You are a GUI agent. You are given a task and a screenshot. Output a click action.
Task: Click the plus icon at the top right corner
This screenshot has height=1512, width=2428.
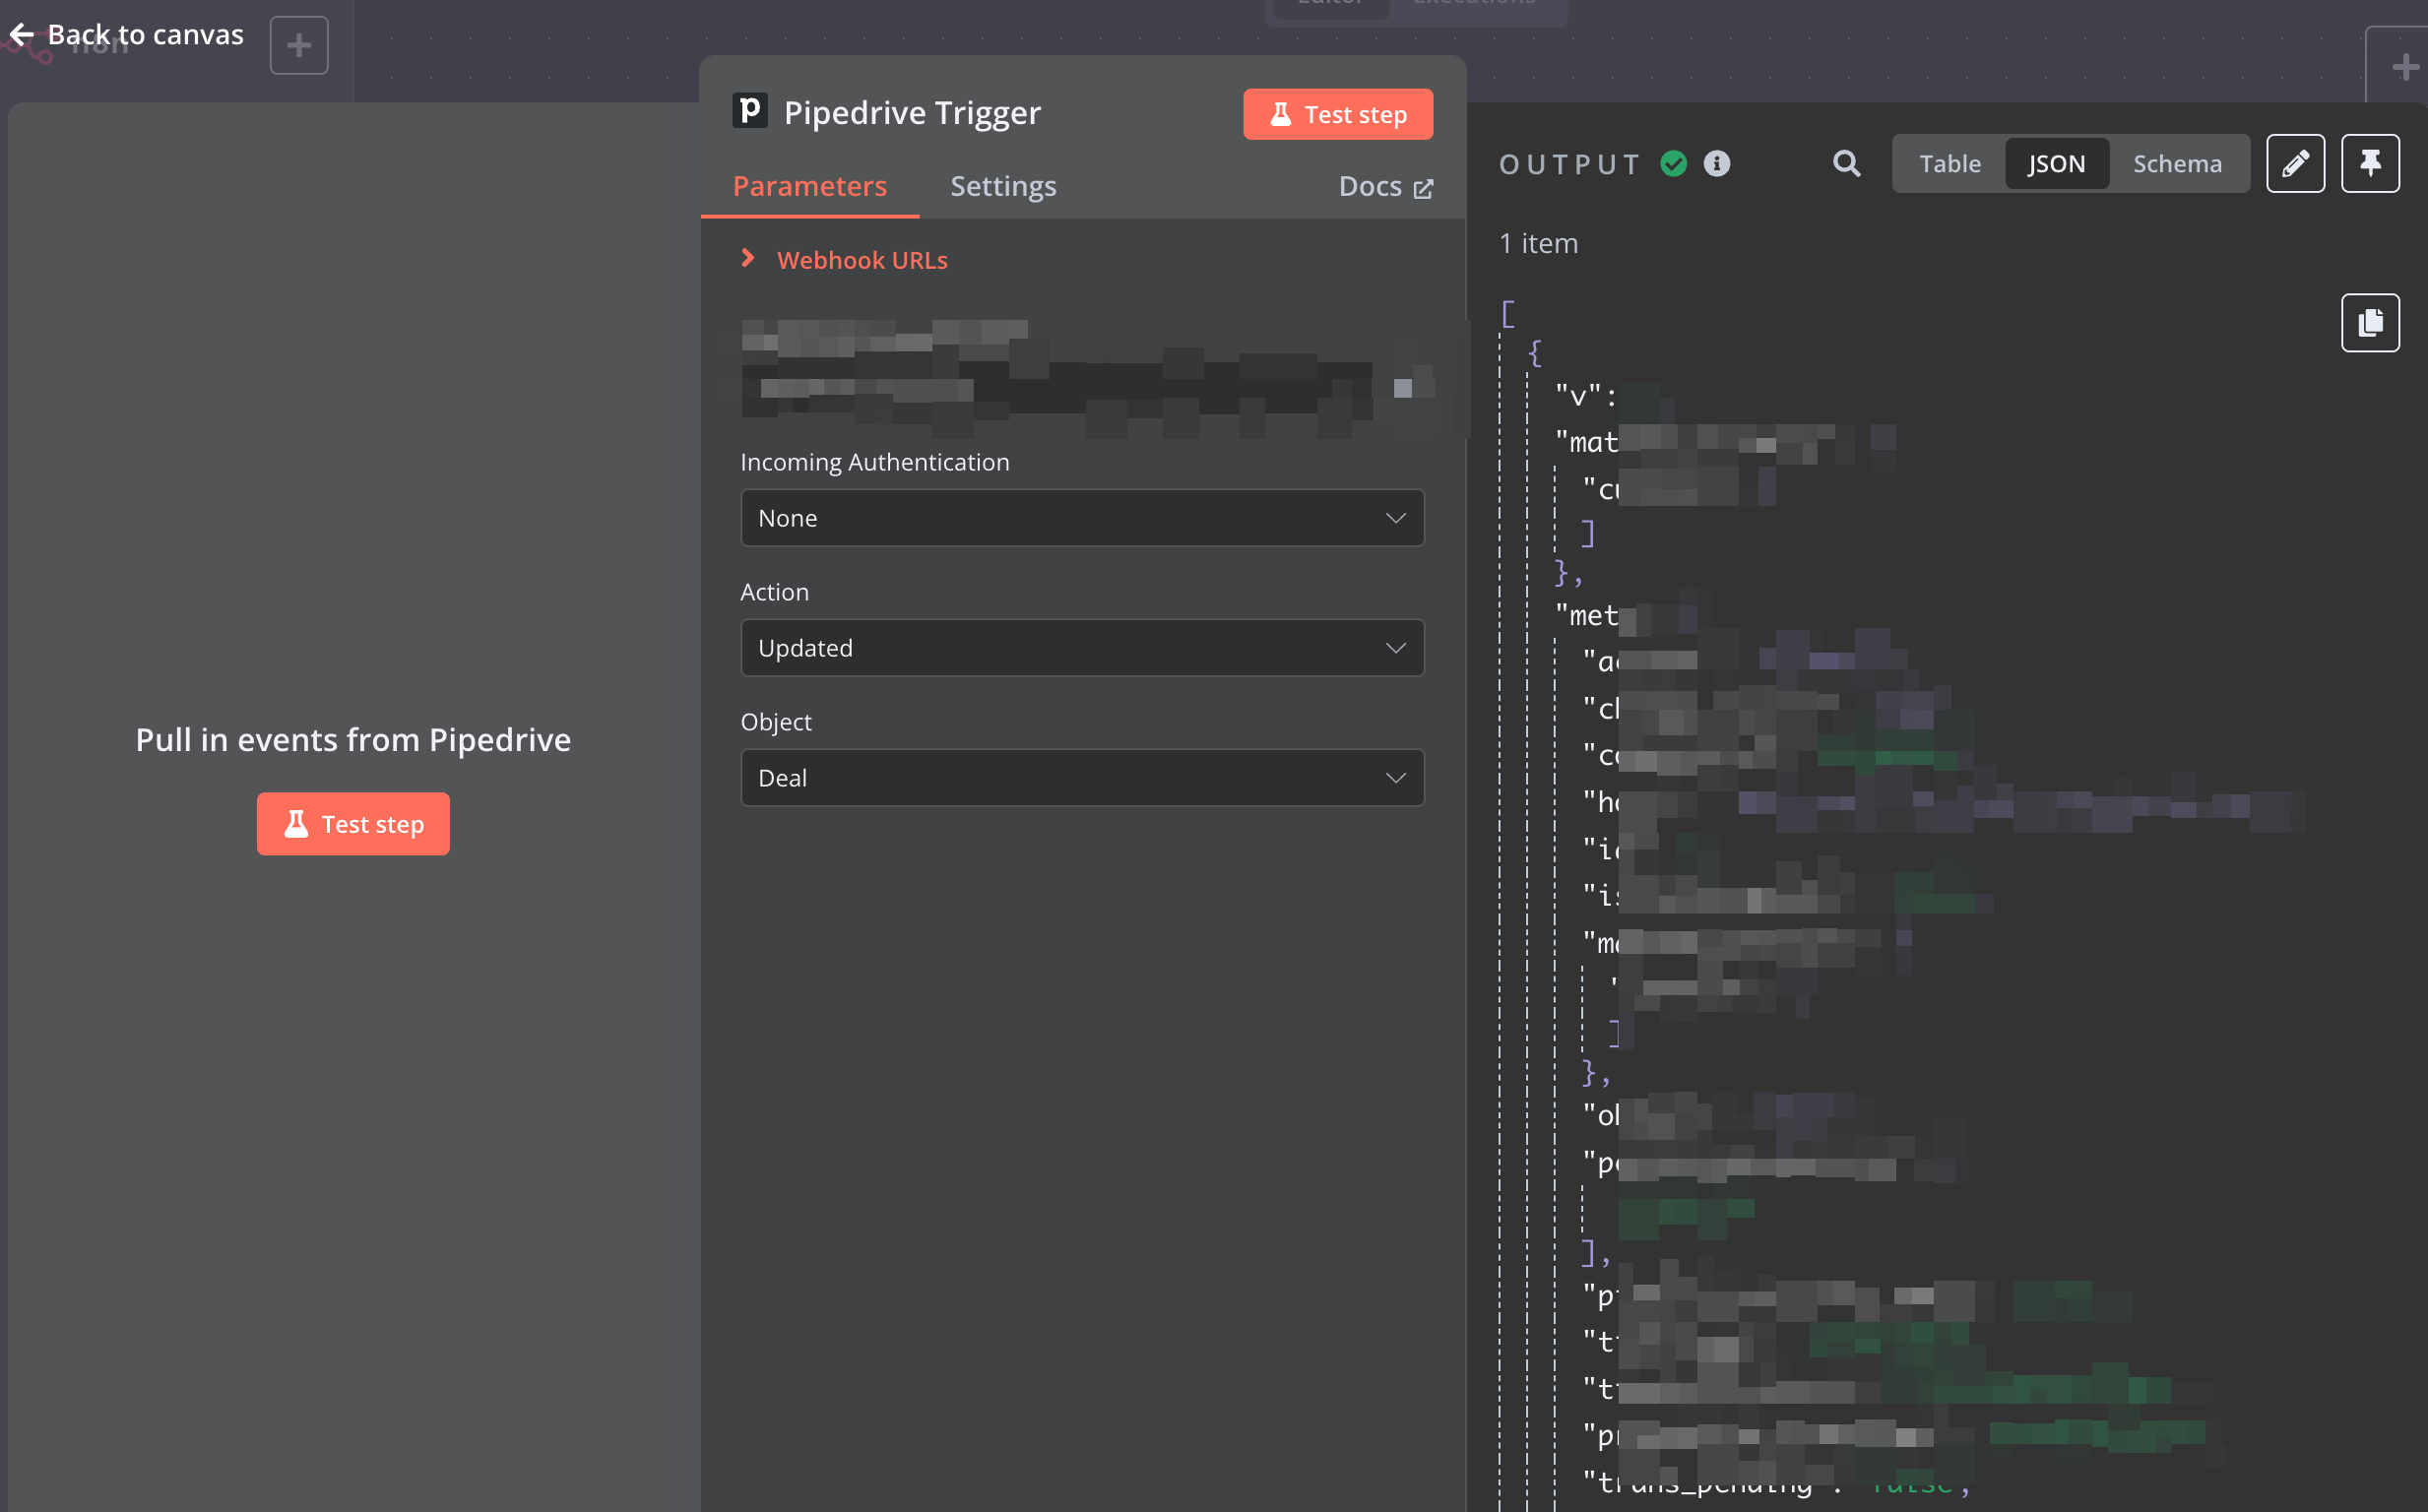click(x=2404, y=68)
